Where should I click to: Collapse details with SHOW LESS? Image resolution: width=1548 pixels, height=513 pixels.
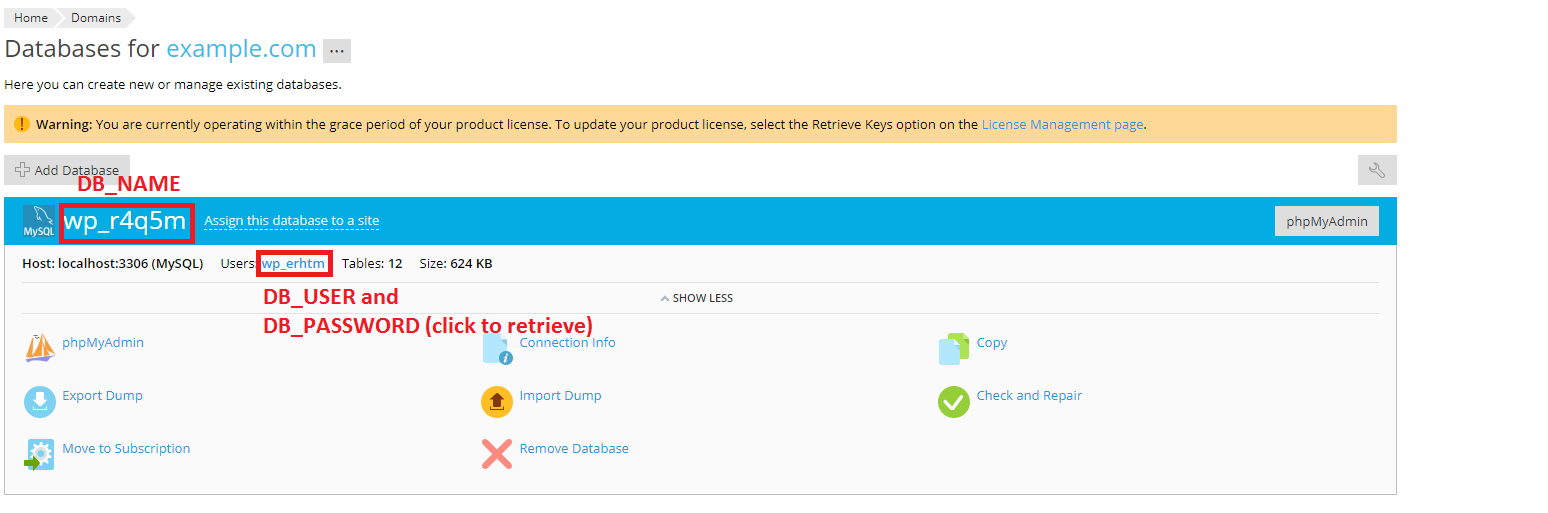[697, 298]
